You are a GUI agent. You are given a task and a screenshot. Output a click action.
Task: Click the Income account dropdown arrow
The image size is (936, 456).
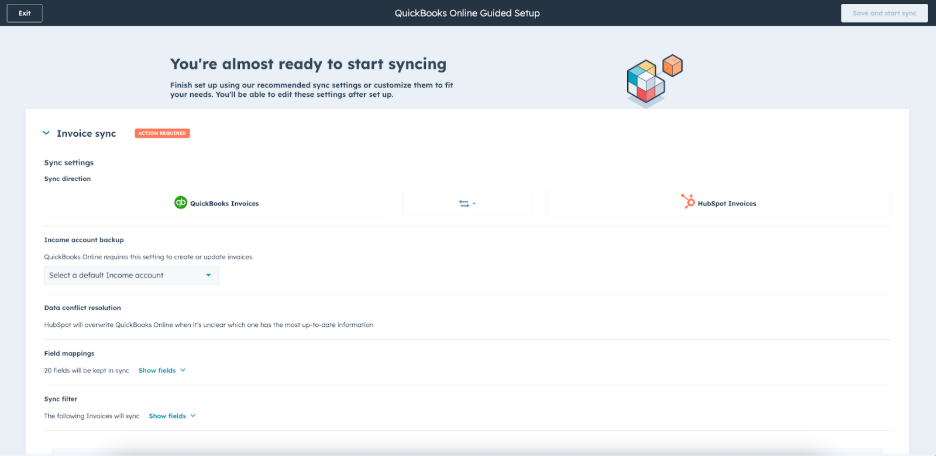(208, 275)
